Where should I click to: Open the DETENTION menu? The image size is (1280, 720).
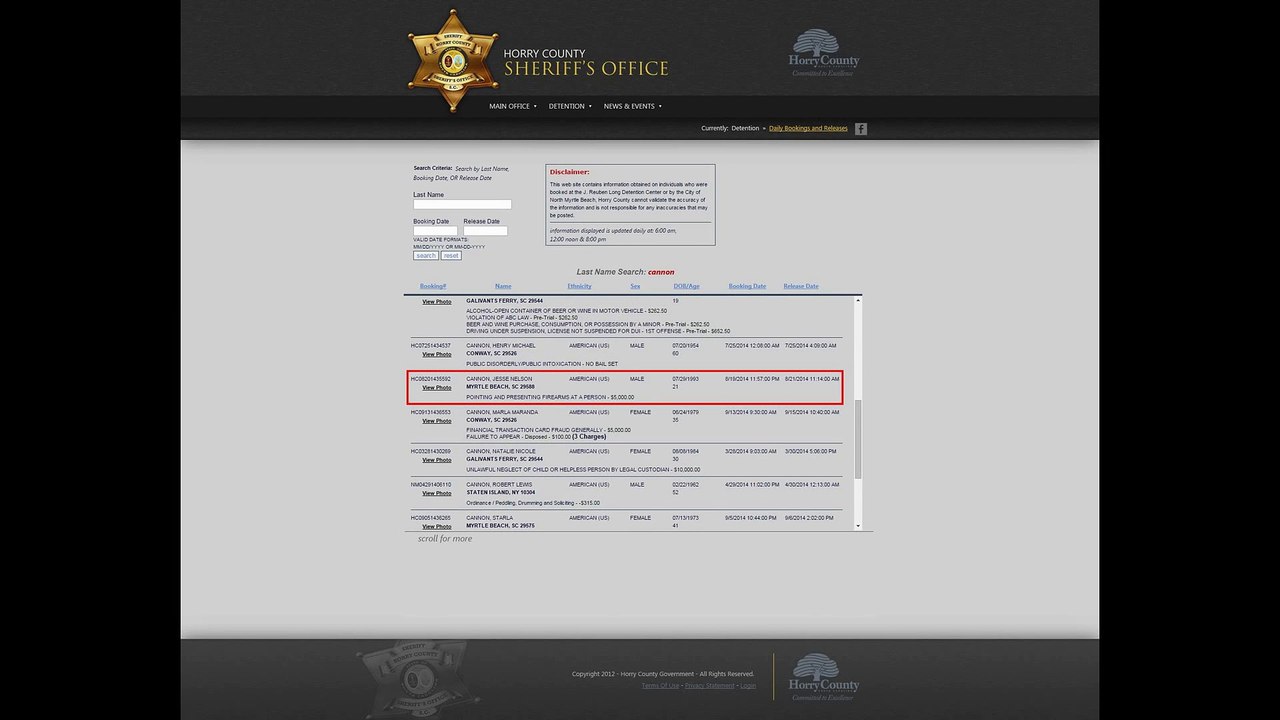(570, 106)
